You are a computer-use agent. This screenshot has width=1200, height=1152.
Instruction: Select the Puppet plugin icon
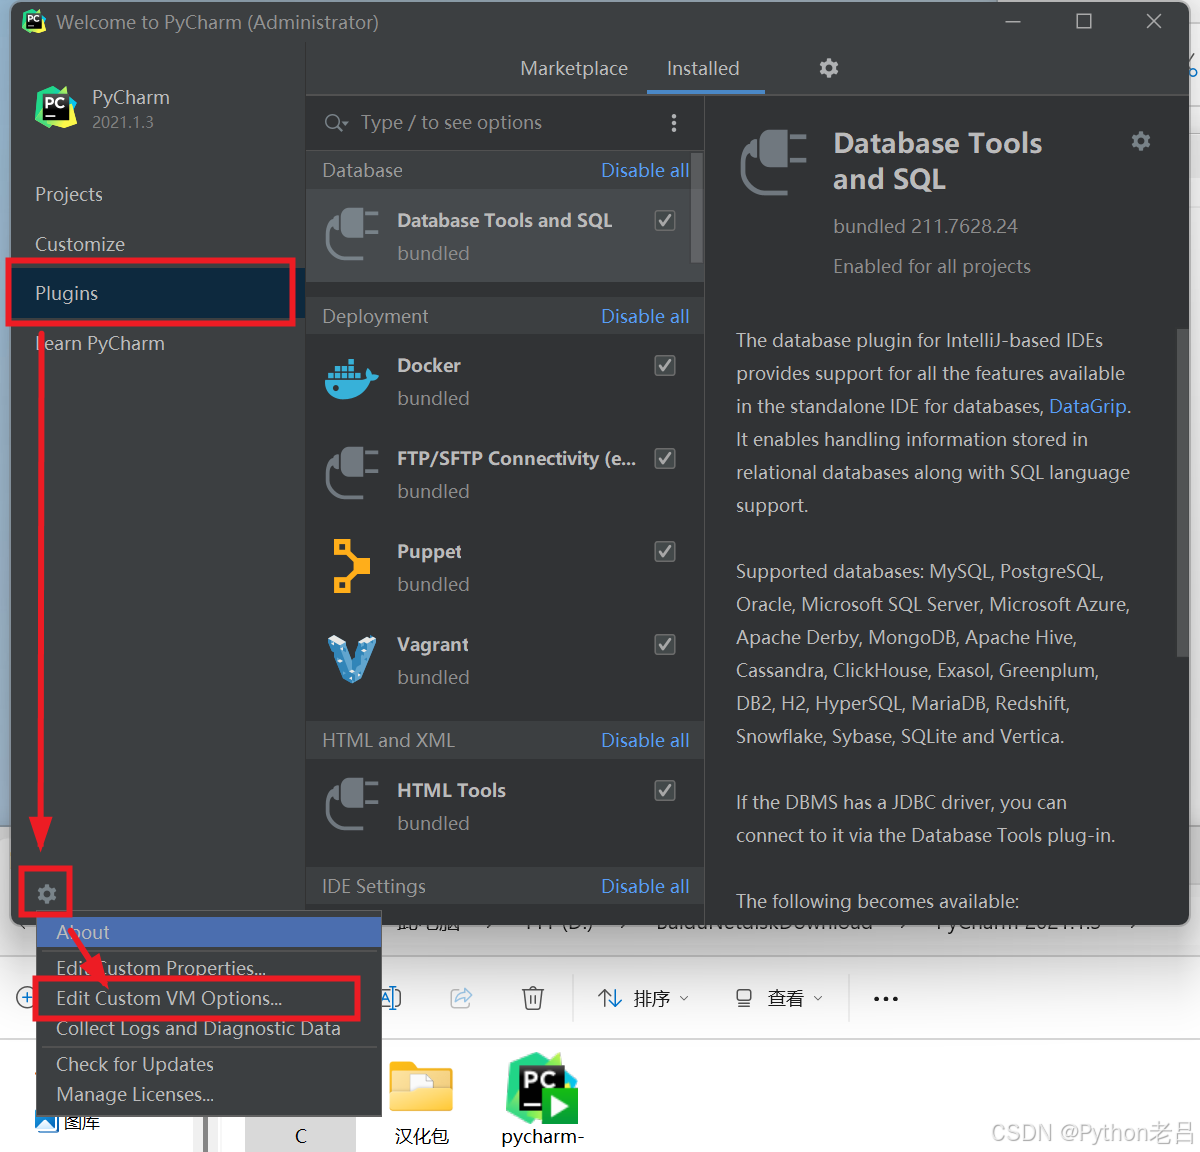pos(351,566)
